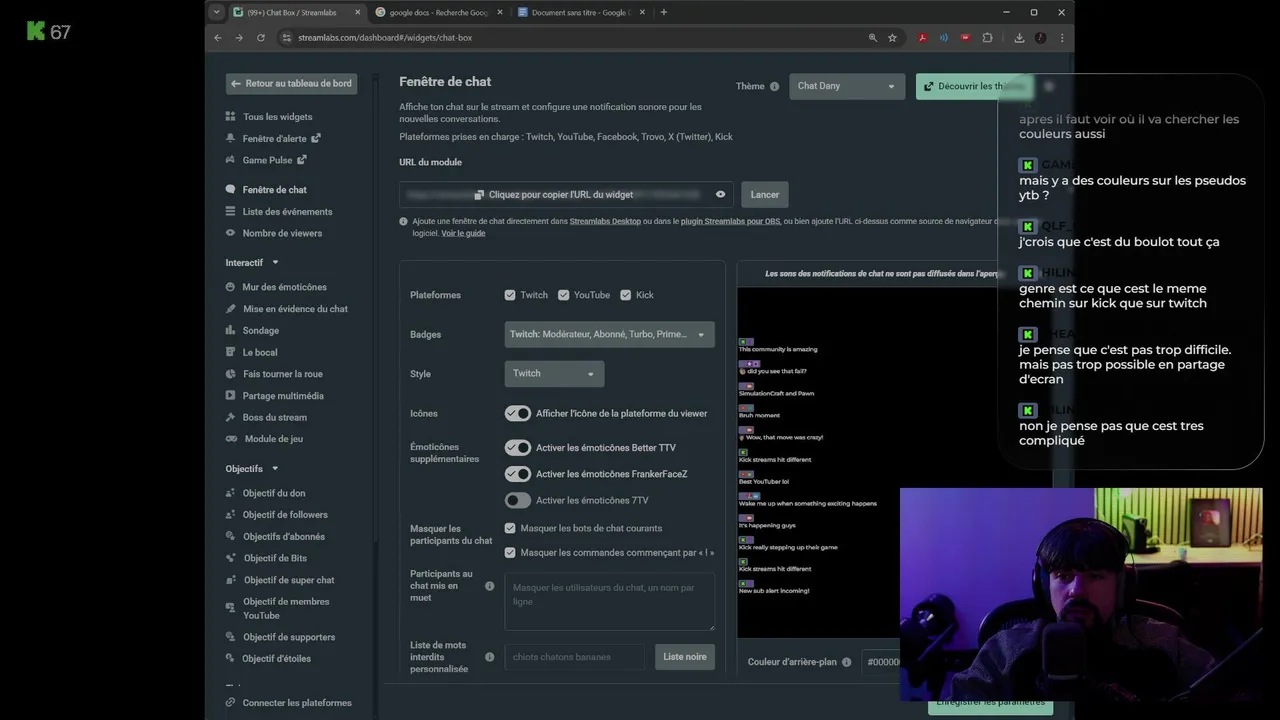The image size is (1280, 720).
Task: Click Partage multimédia sidebar icon
Action: (231, 396)
